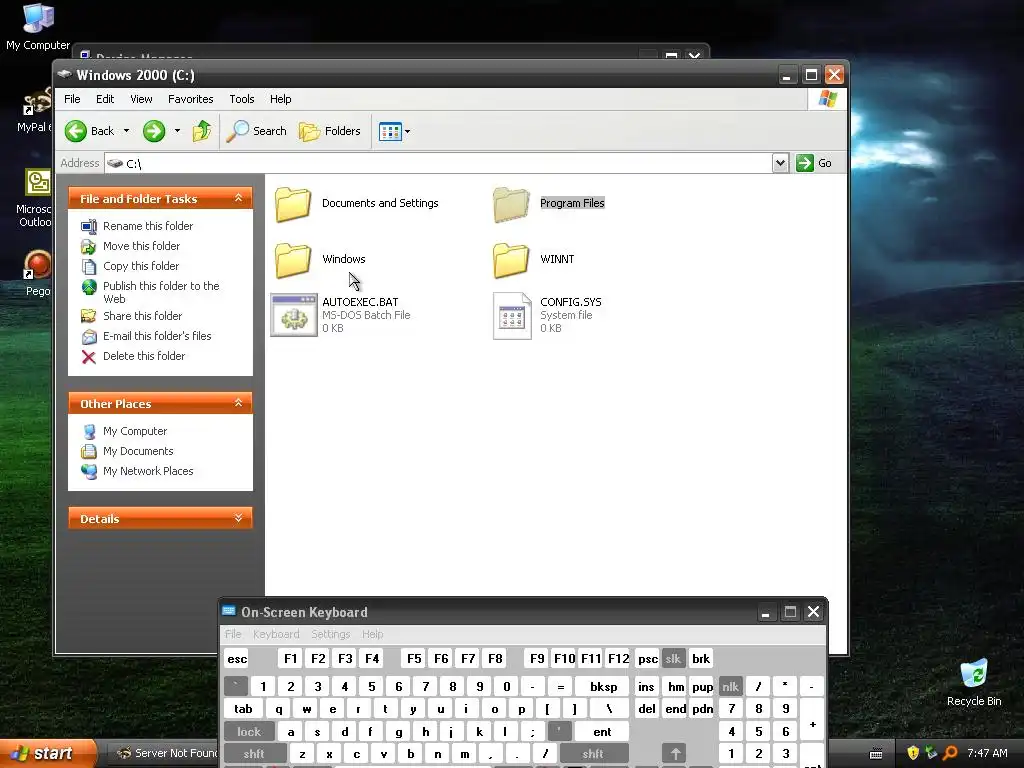The height and width of the screenshot is (768, 1024).
Task: Open the Search magnifier tool
Action: pyautogui.click(x=257, y=131)
